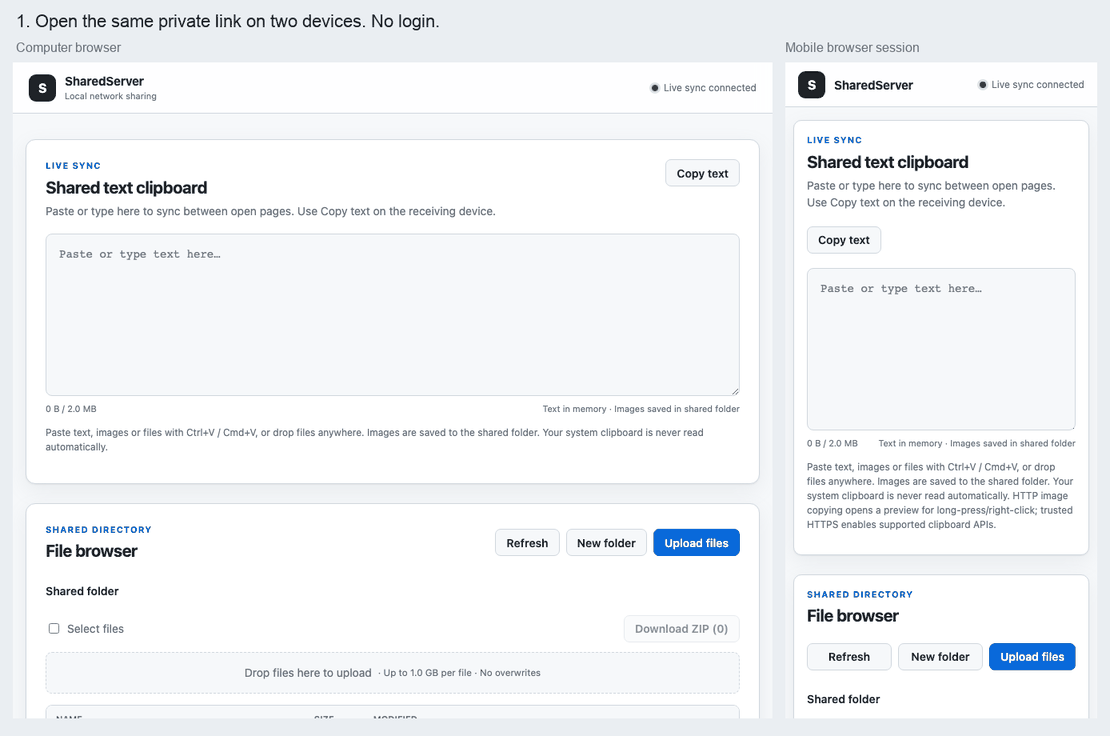Click Copy text button in computer browser
This screenshot has height=736, width=1110.
coord(702,173)
